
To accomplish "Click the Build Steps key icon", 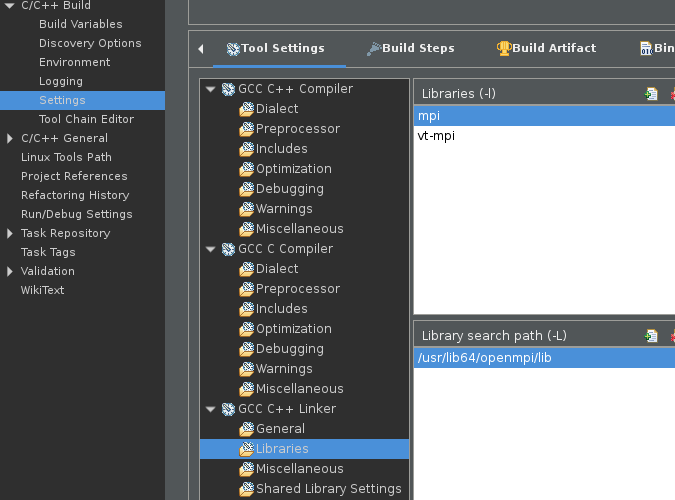I will coord(373,48).
